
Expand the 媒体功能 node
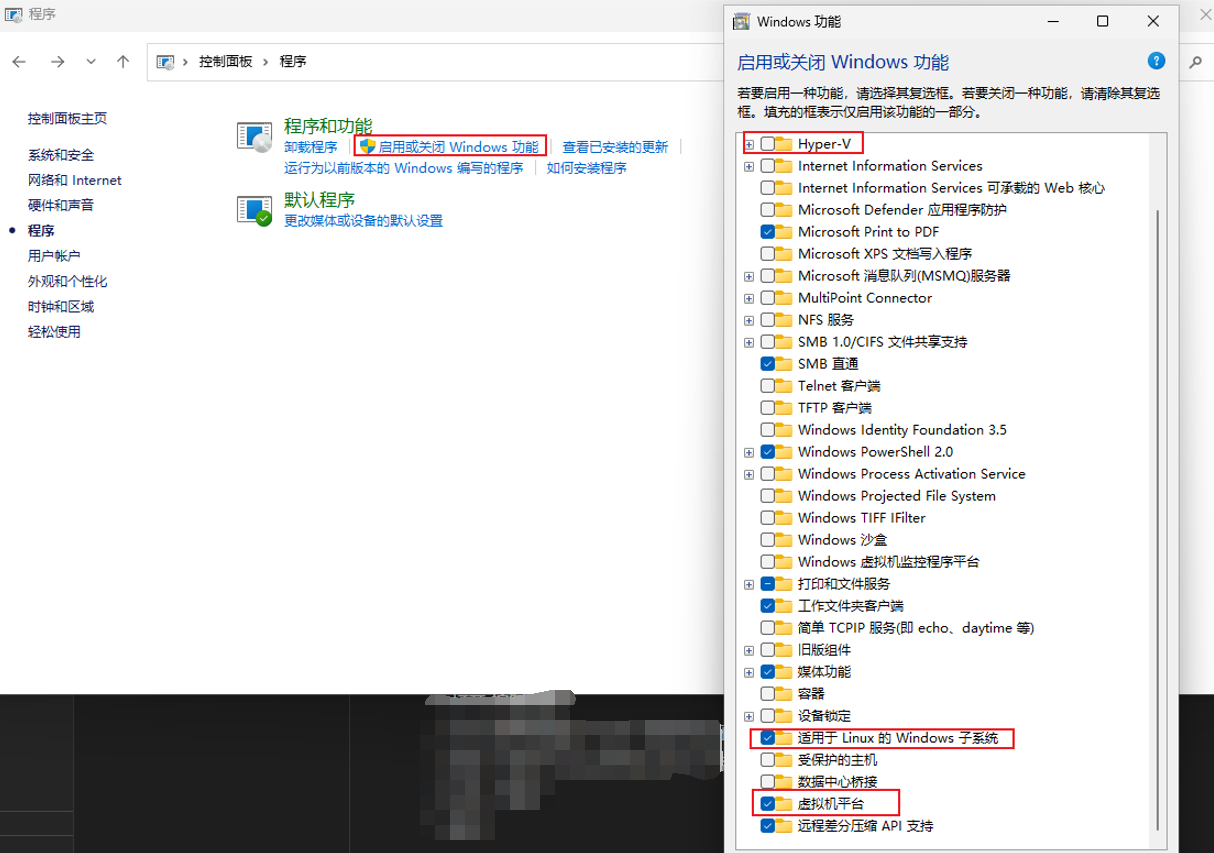749,672
